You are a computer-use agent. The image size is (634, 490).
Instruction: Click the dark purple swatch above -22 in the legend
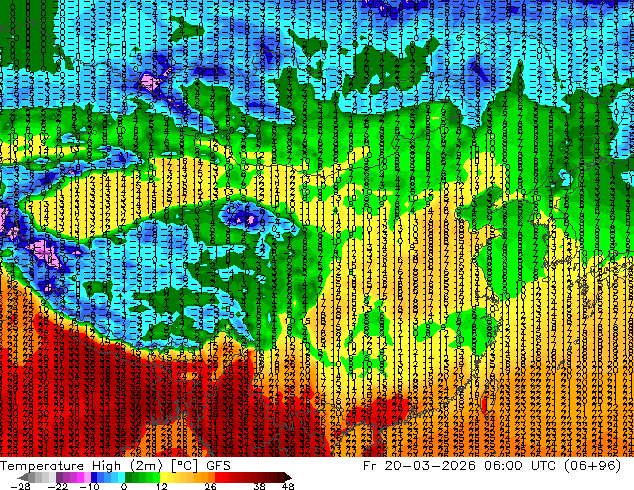pyautogui.click(x=59, y=477)
